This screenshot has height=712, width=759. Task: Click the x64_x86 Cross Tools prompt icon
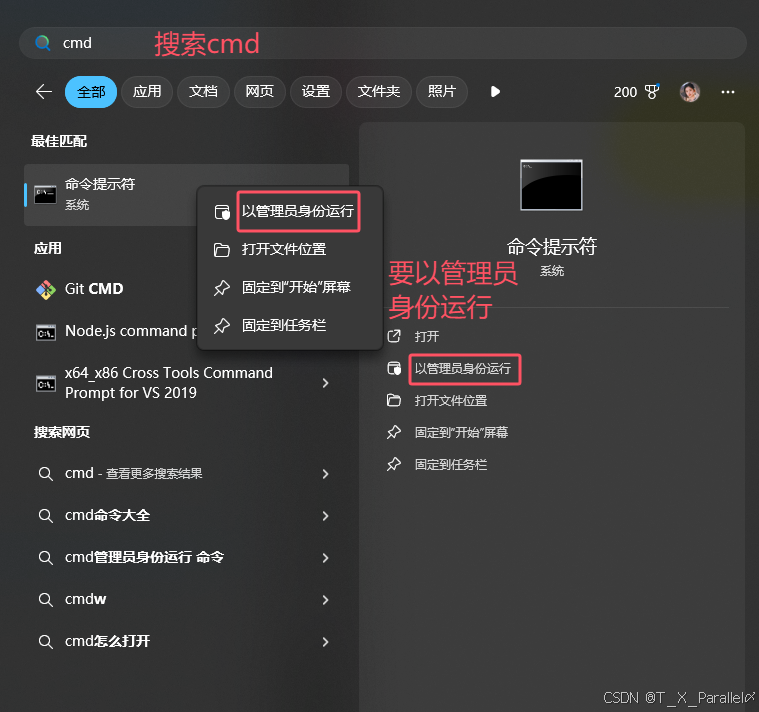46,383
